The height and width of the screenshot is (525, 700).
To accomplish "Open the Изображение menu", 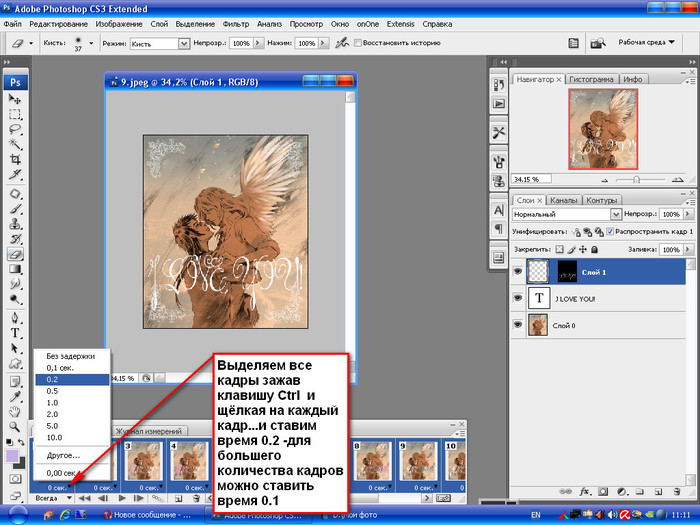I will coord(119,24).
